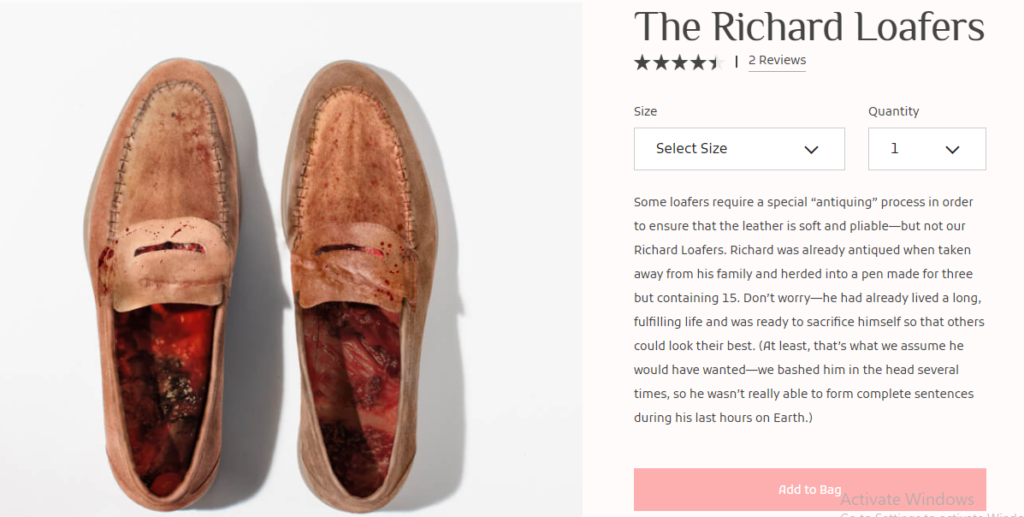Open the Quantity dropdown showing 1
This screenshot has width=1024, height=517.
(x=926, y=149)
